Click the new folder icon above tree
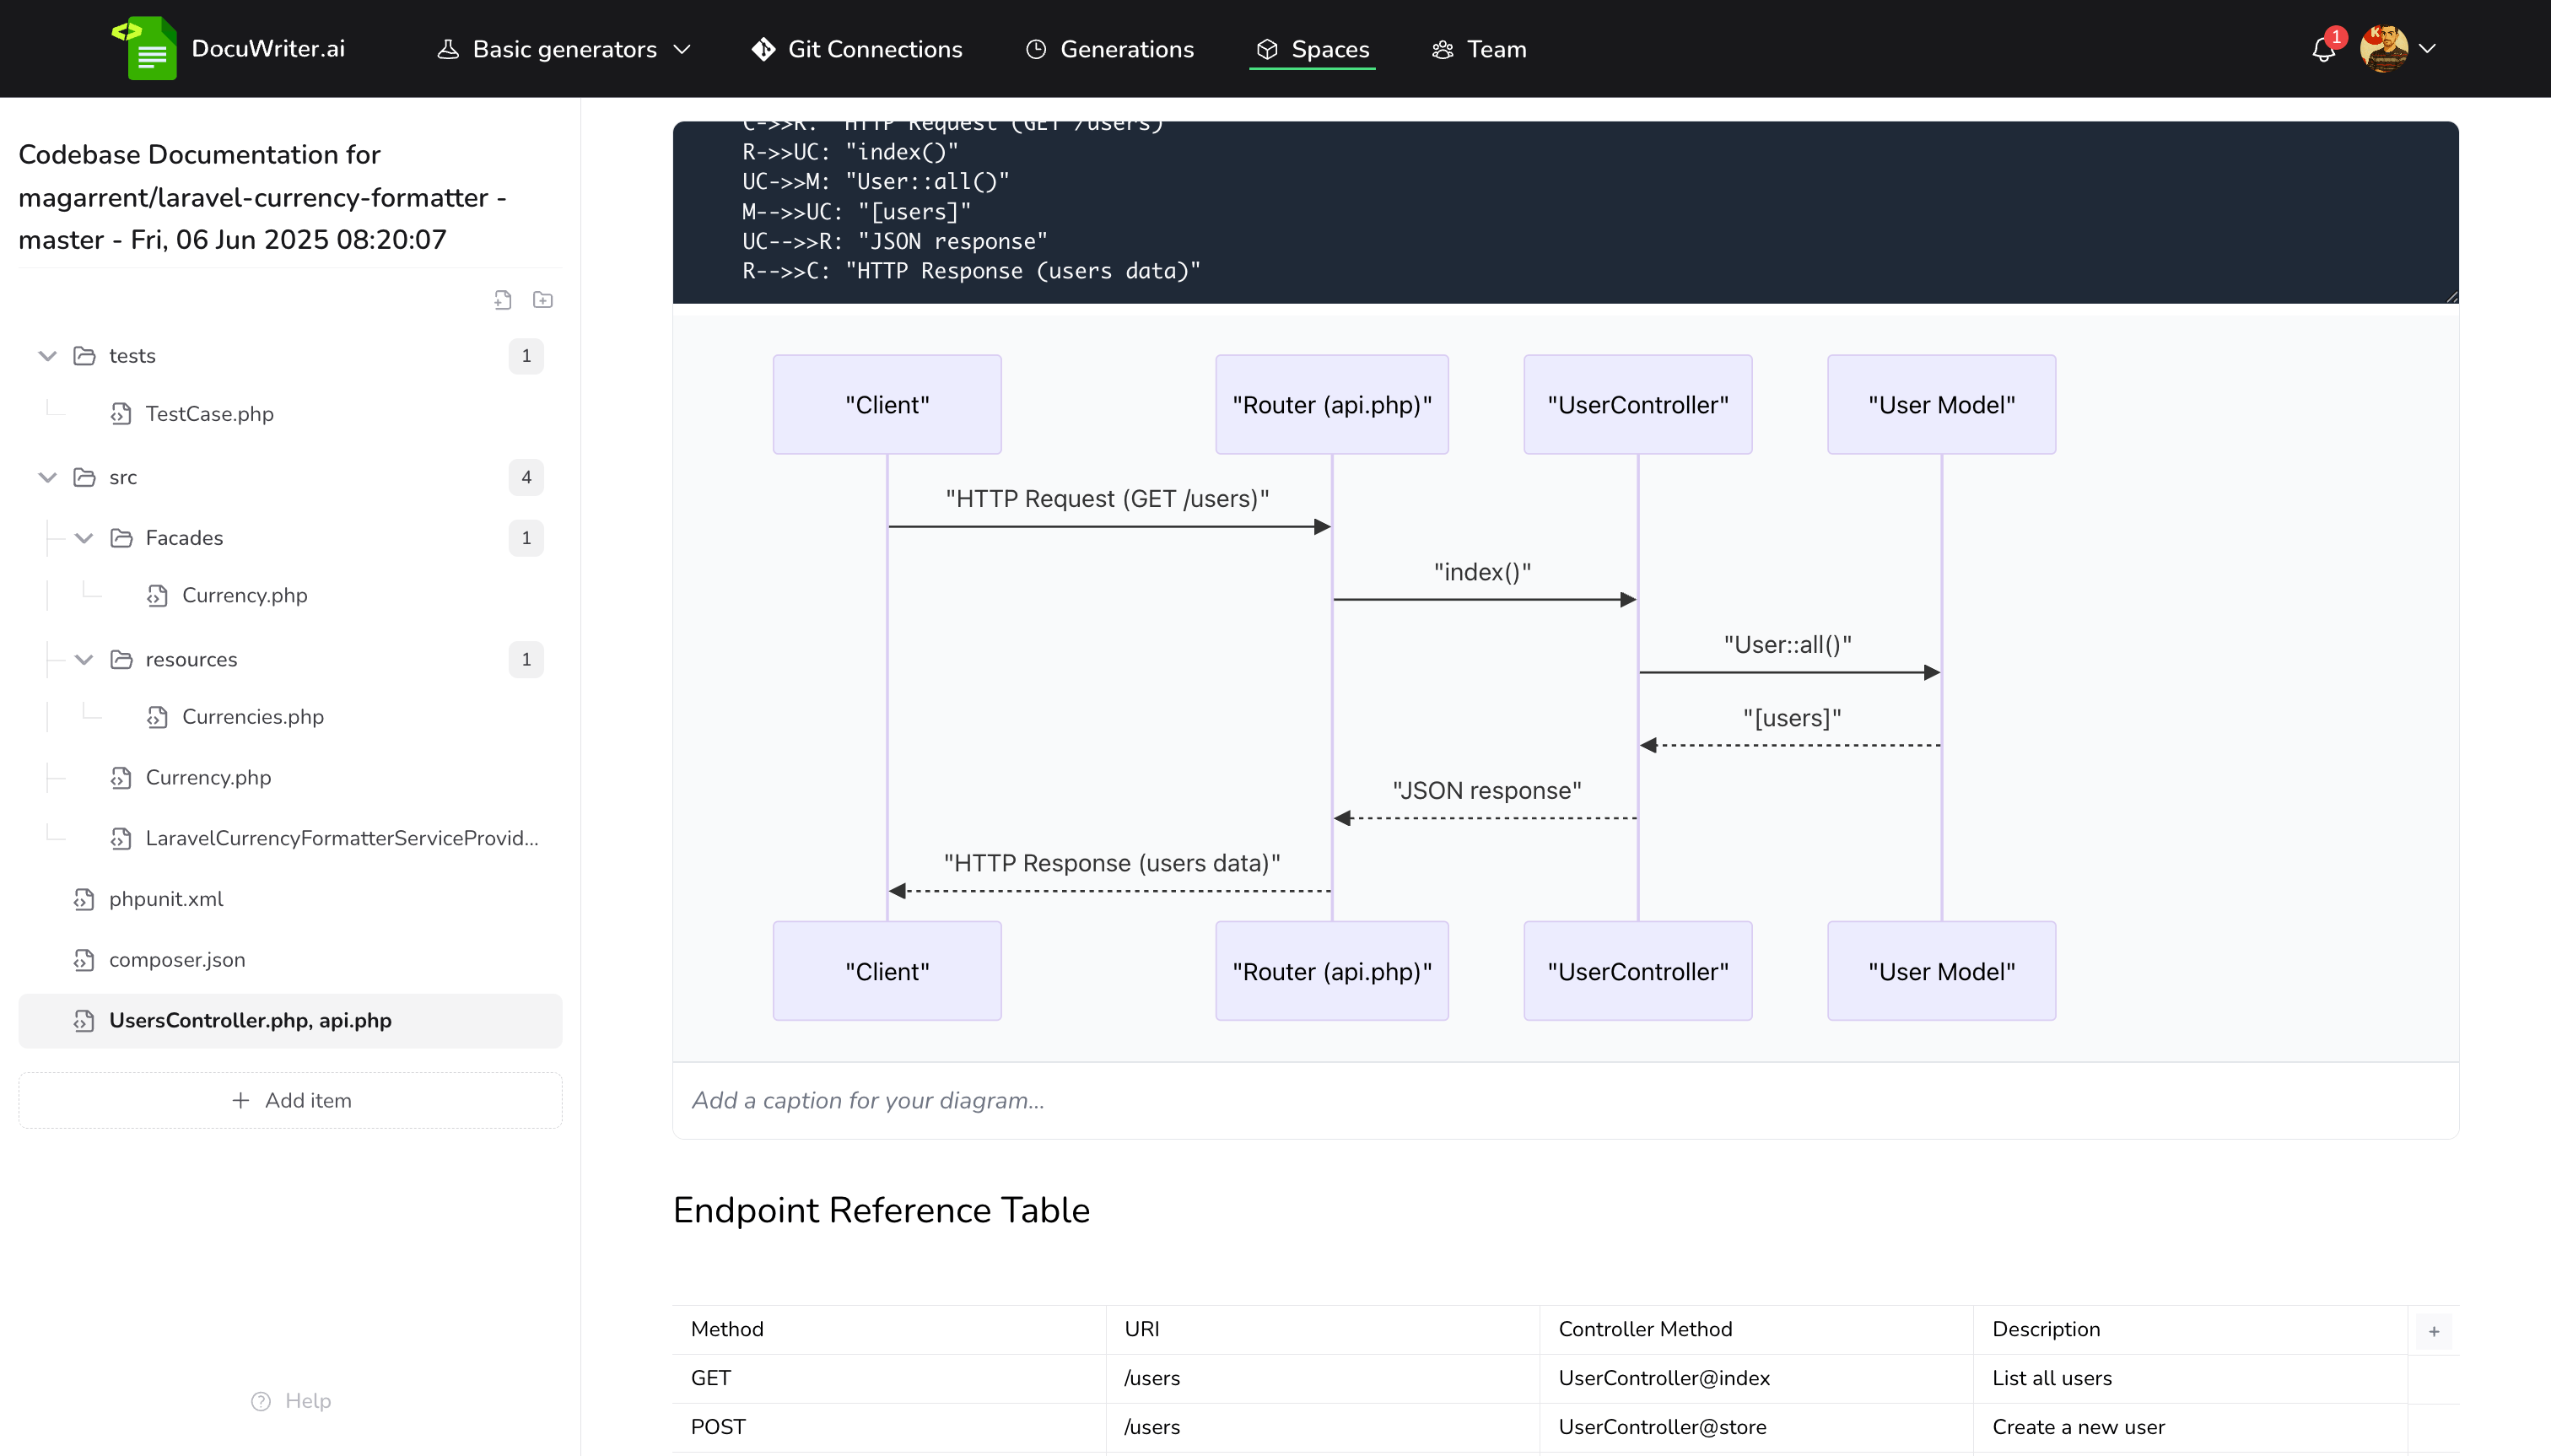The image size is (2551, 1456). (x=543, y=300)
